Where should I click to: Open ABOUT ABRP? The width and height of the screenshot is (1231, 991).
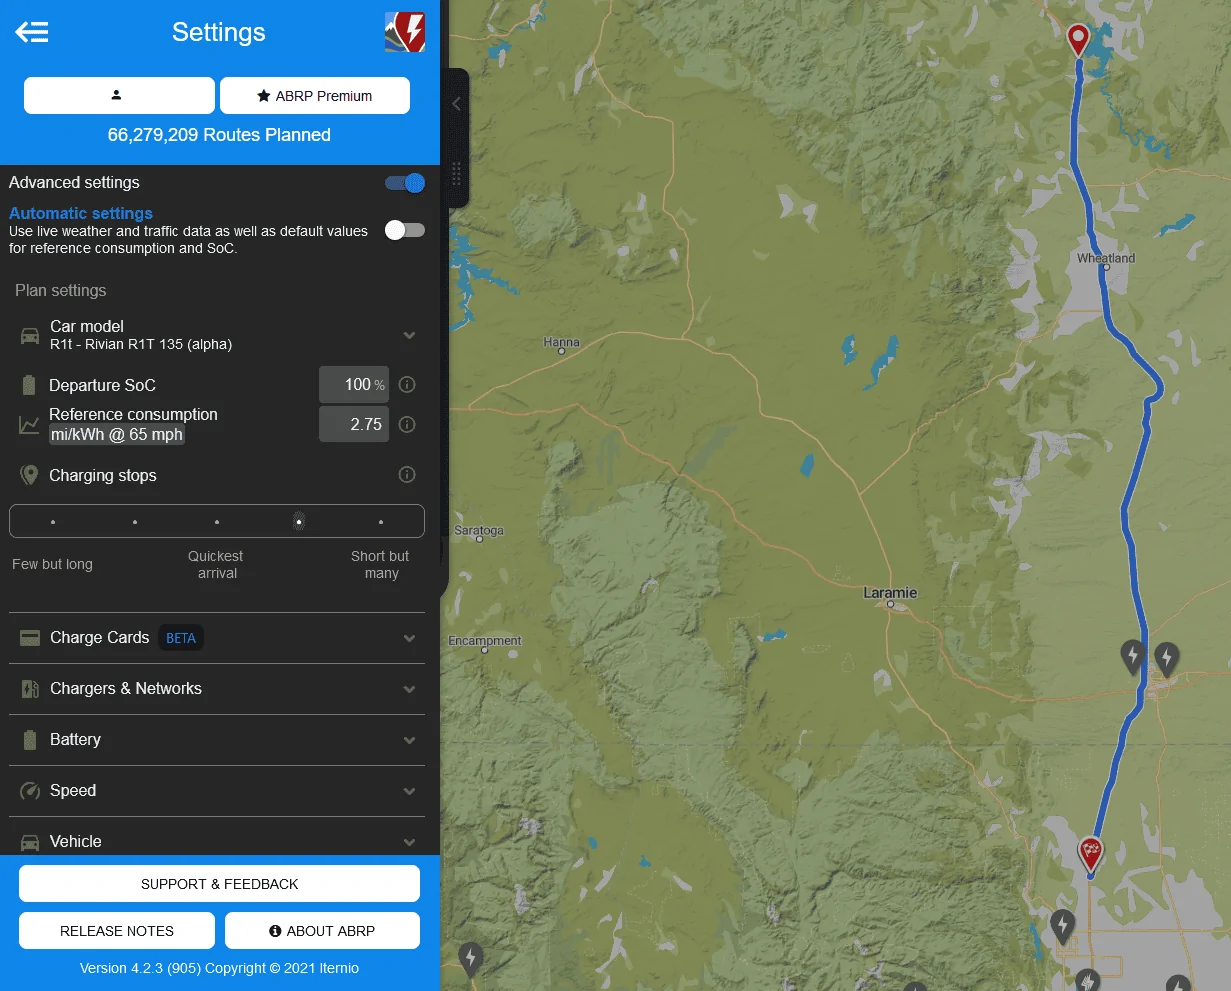pos(322,930)
